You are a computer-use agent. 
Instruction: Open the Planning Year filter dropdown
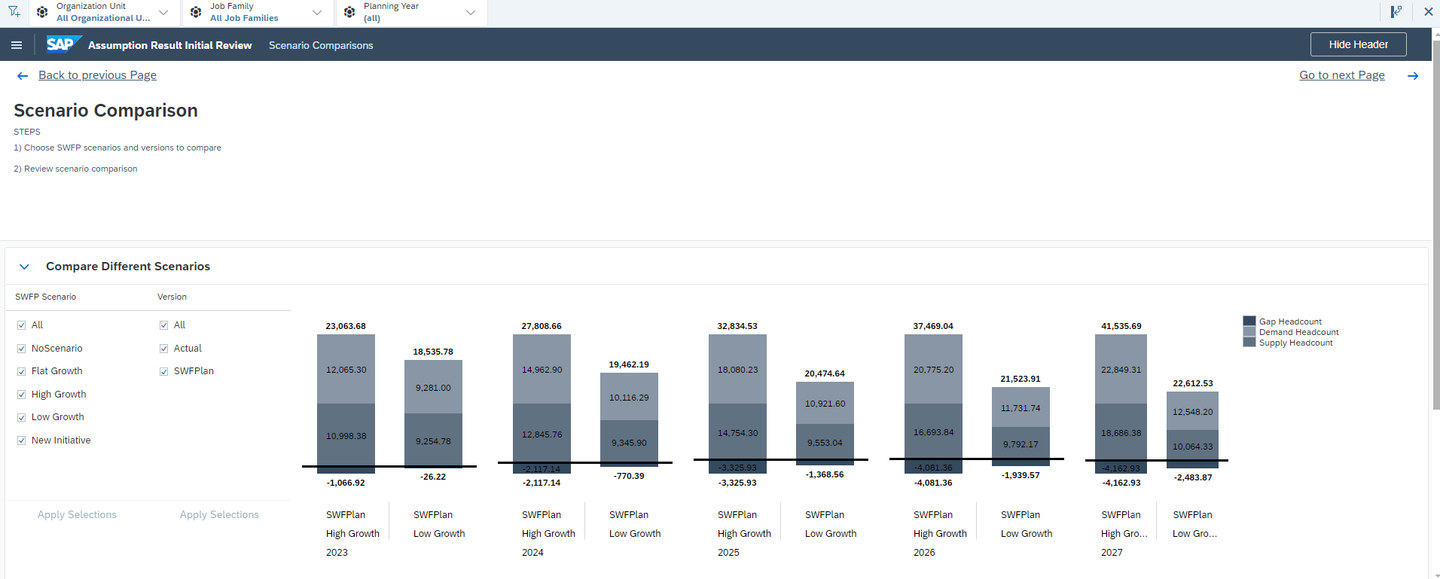tap(471, 12)
